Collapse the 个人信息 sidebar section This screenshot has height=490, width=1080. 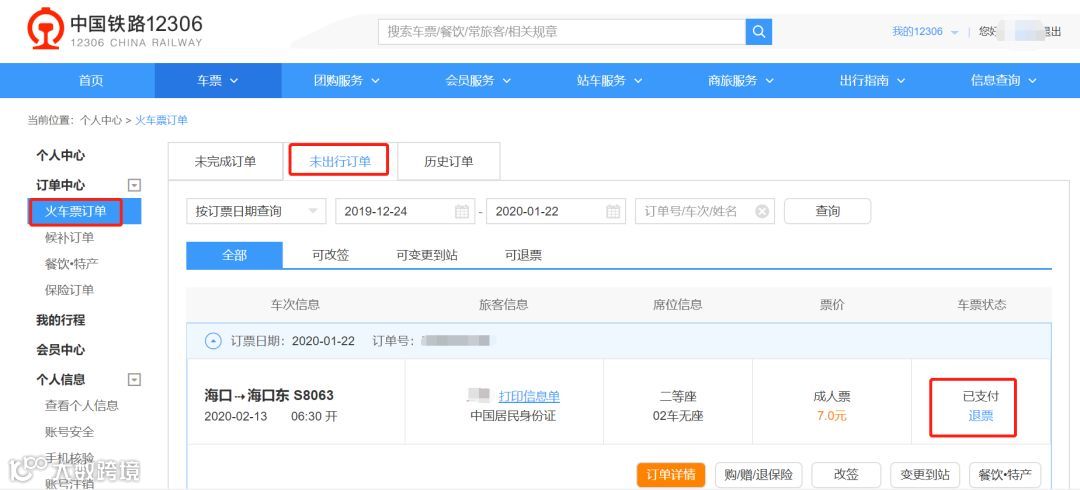134,379
